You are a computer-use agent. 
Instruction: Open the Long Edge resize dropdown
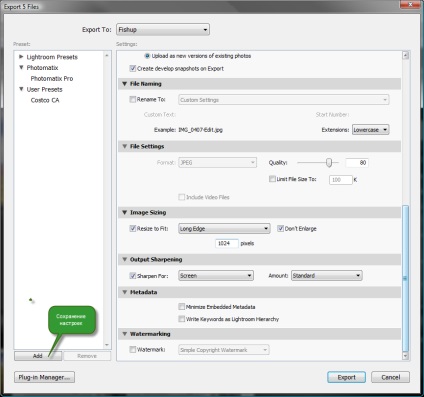tap(224, 229)
